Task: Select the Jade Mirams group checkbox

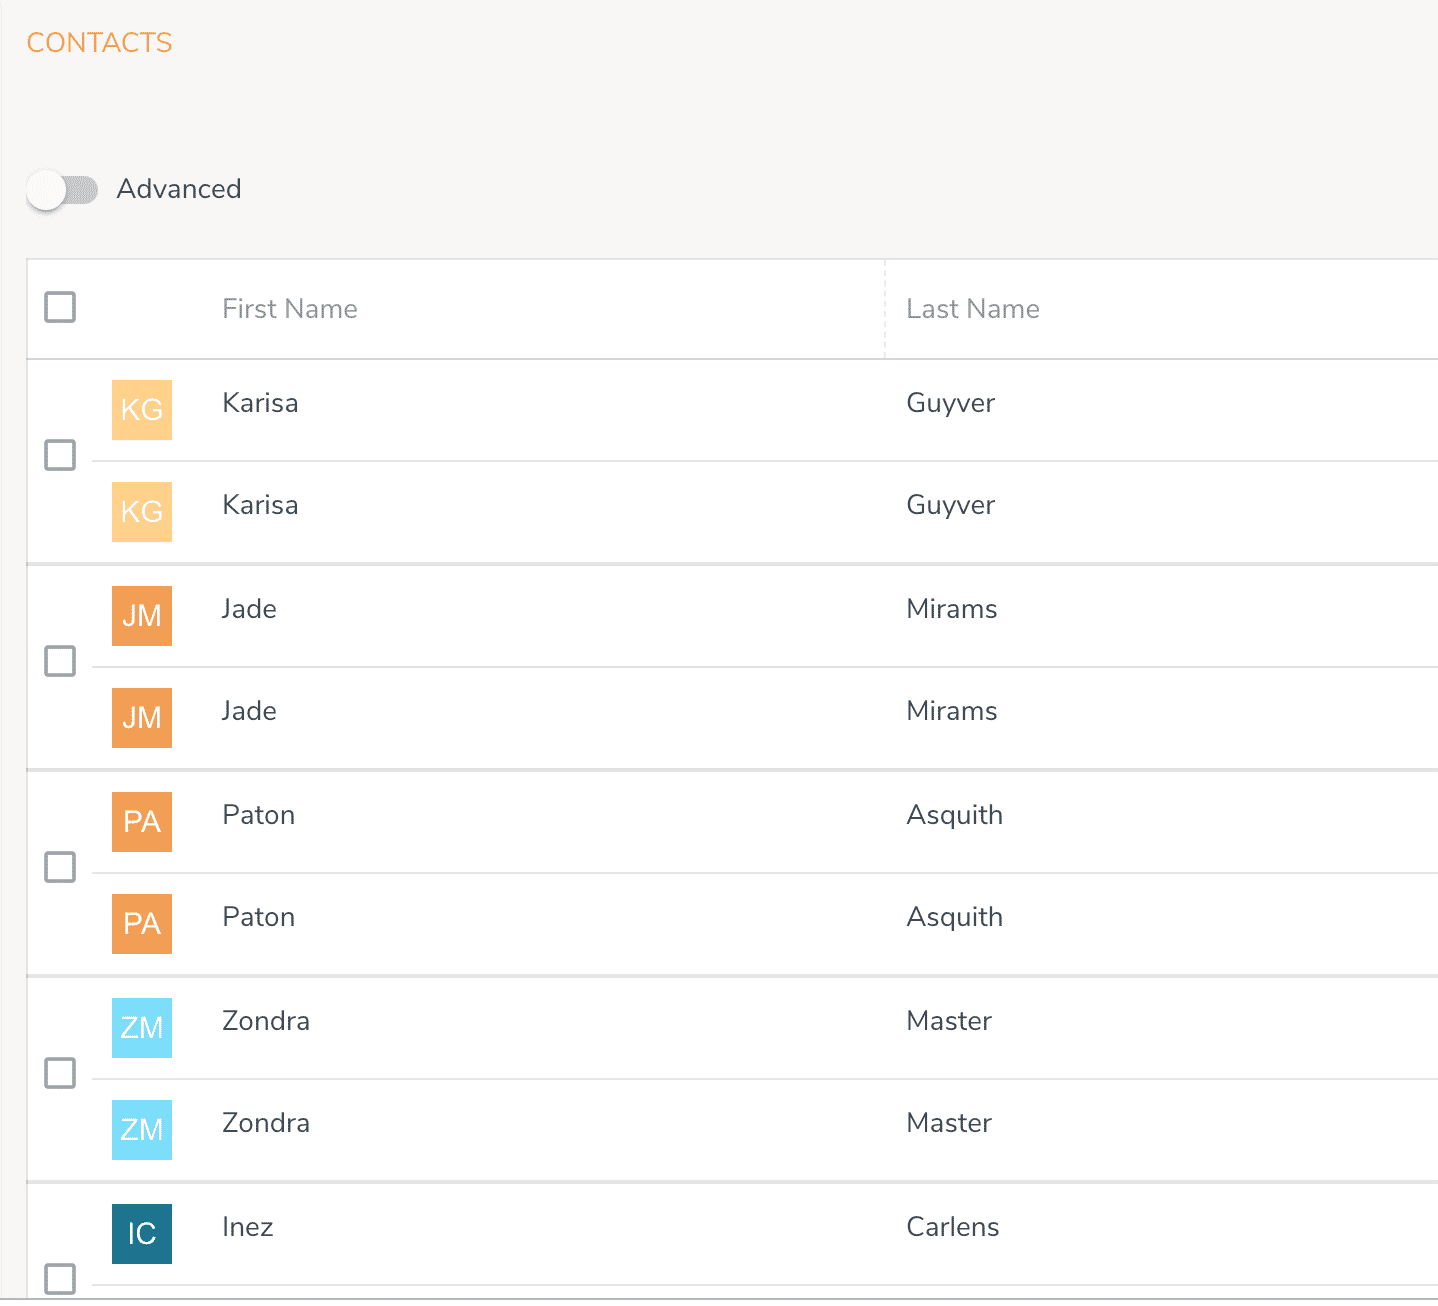Action: 60,661
